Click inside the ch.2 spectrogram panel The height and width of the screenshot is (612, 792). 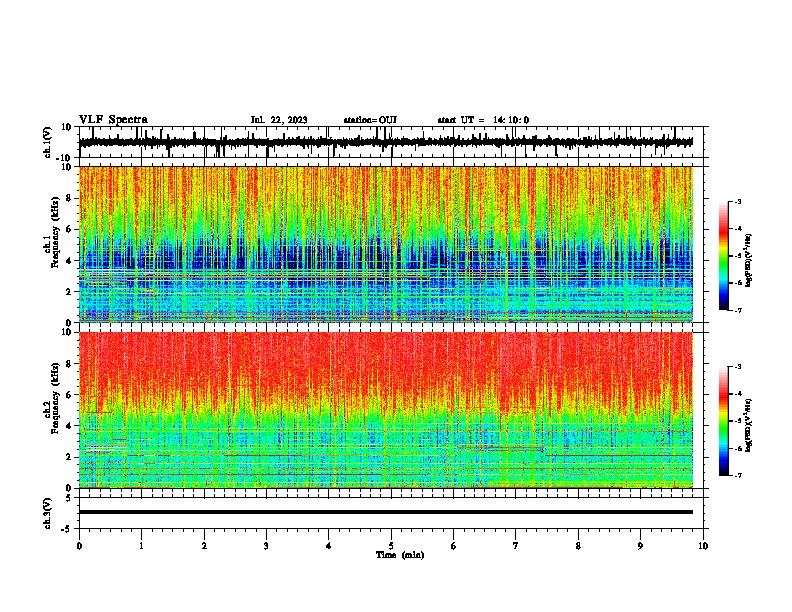385,410
